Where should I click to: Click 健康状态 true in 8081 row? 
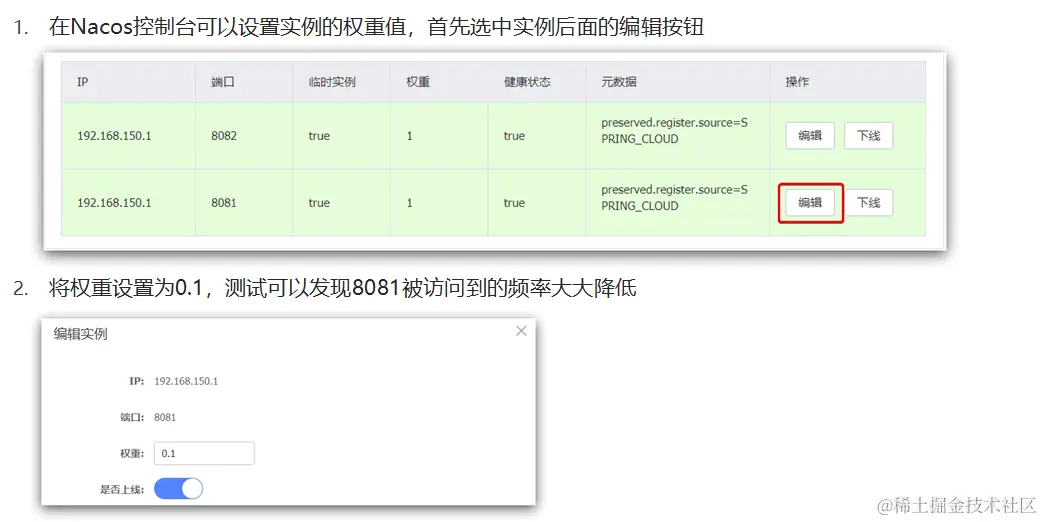click(514, 203)
